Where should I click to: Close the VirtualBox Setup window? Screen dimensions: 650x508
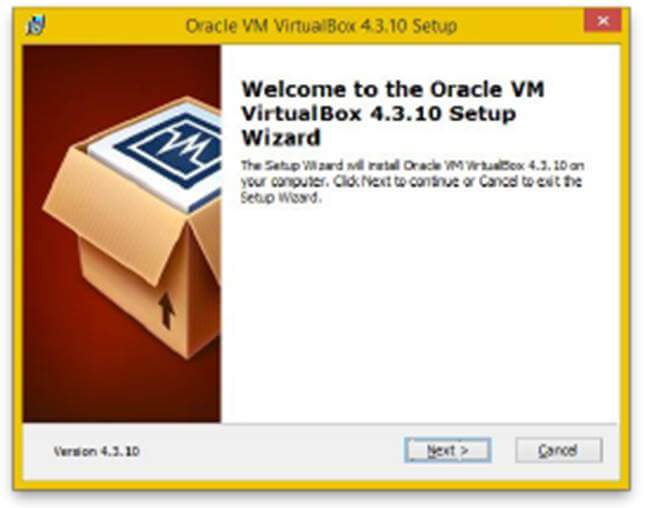click(x=602, y=20)
